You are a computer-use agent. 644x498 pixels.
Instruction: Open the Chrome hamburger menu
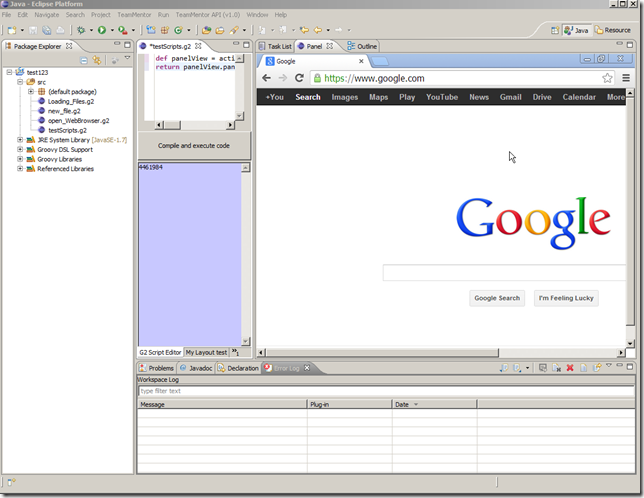coord(626,78)
